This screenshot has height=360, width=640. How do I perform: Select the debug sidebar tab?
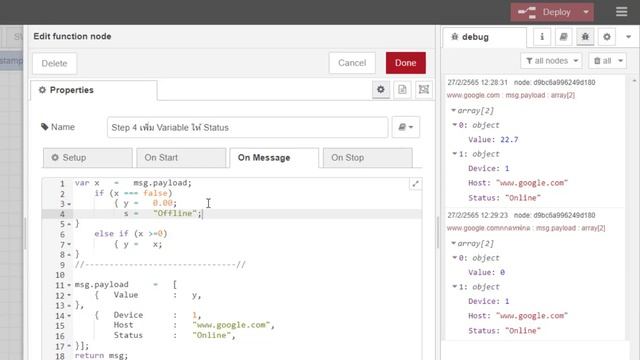click(x=484, y=37)
